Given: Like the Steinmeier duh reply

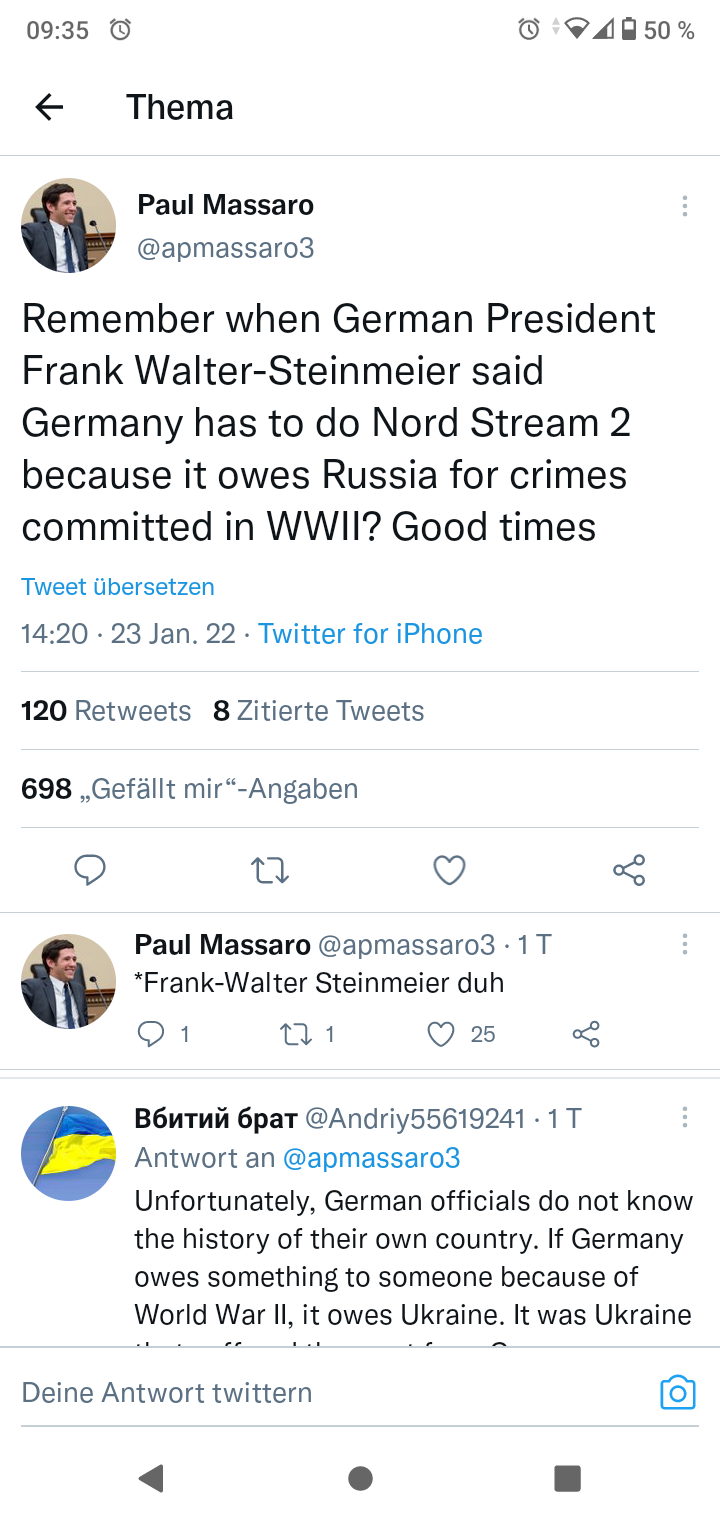Looking at the screenshot, I should (441, 1034).
